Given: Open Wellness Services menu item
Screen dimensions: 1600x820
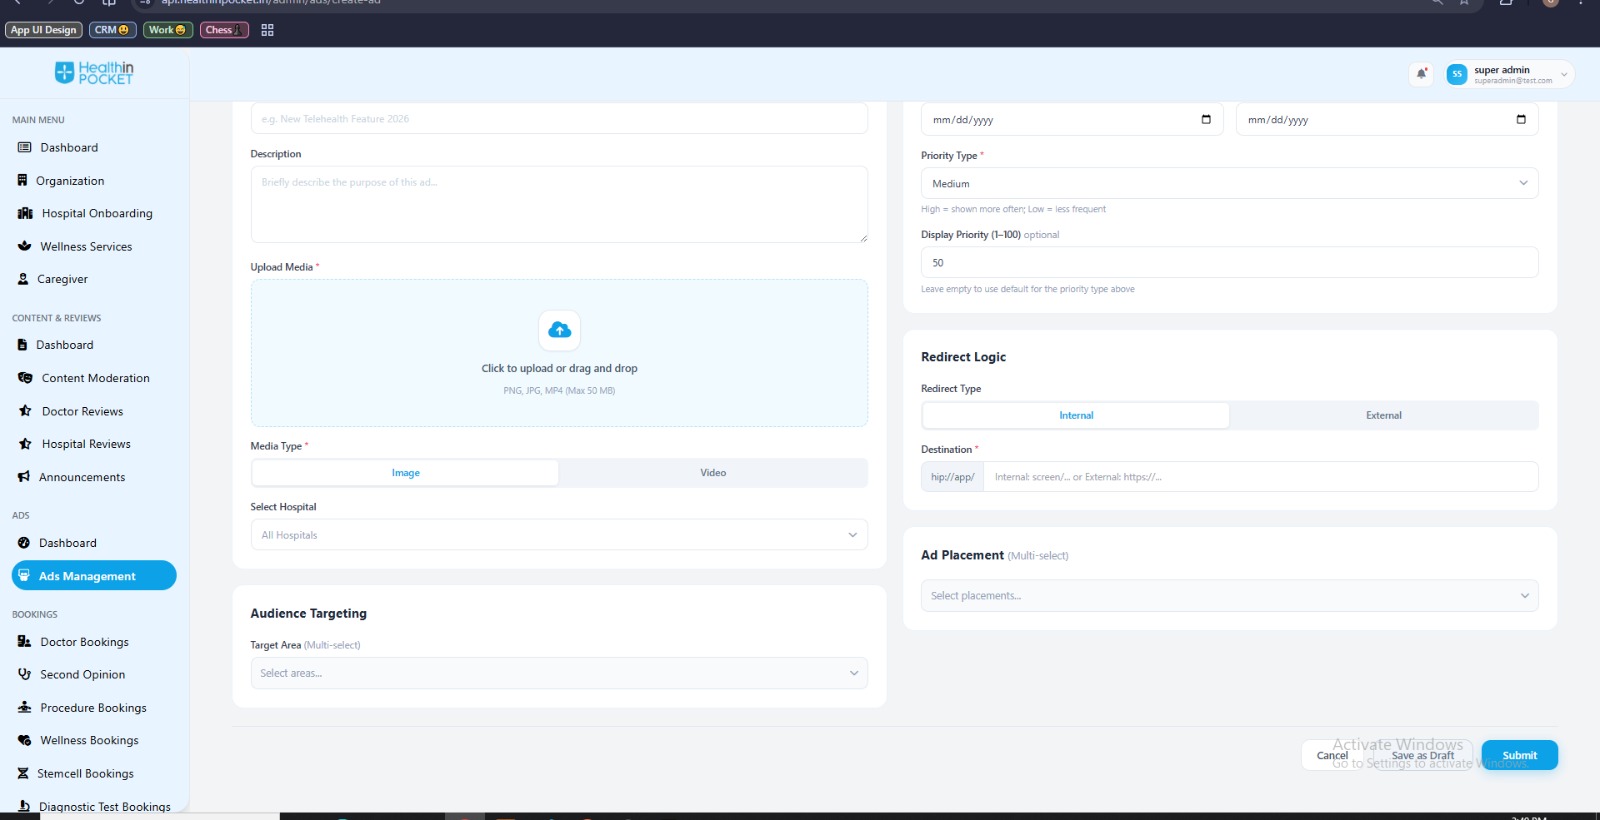Looking at the screenshot, I should click(86, 246).
